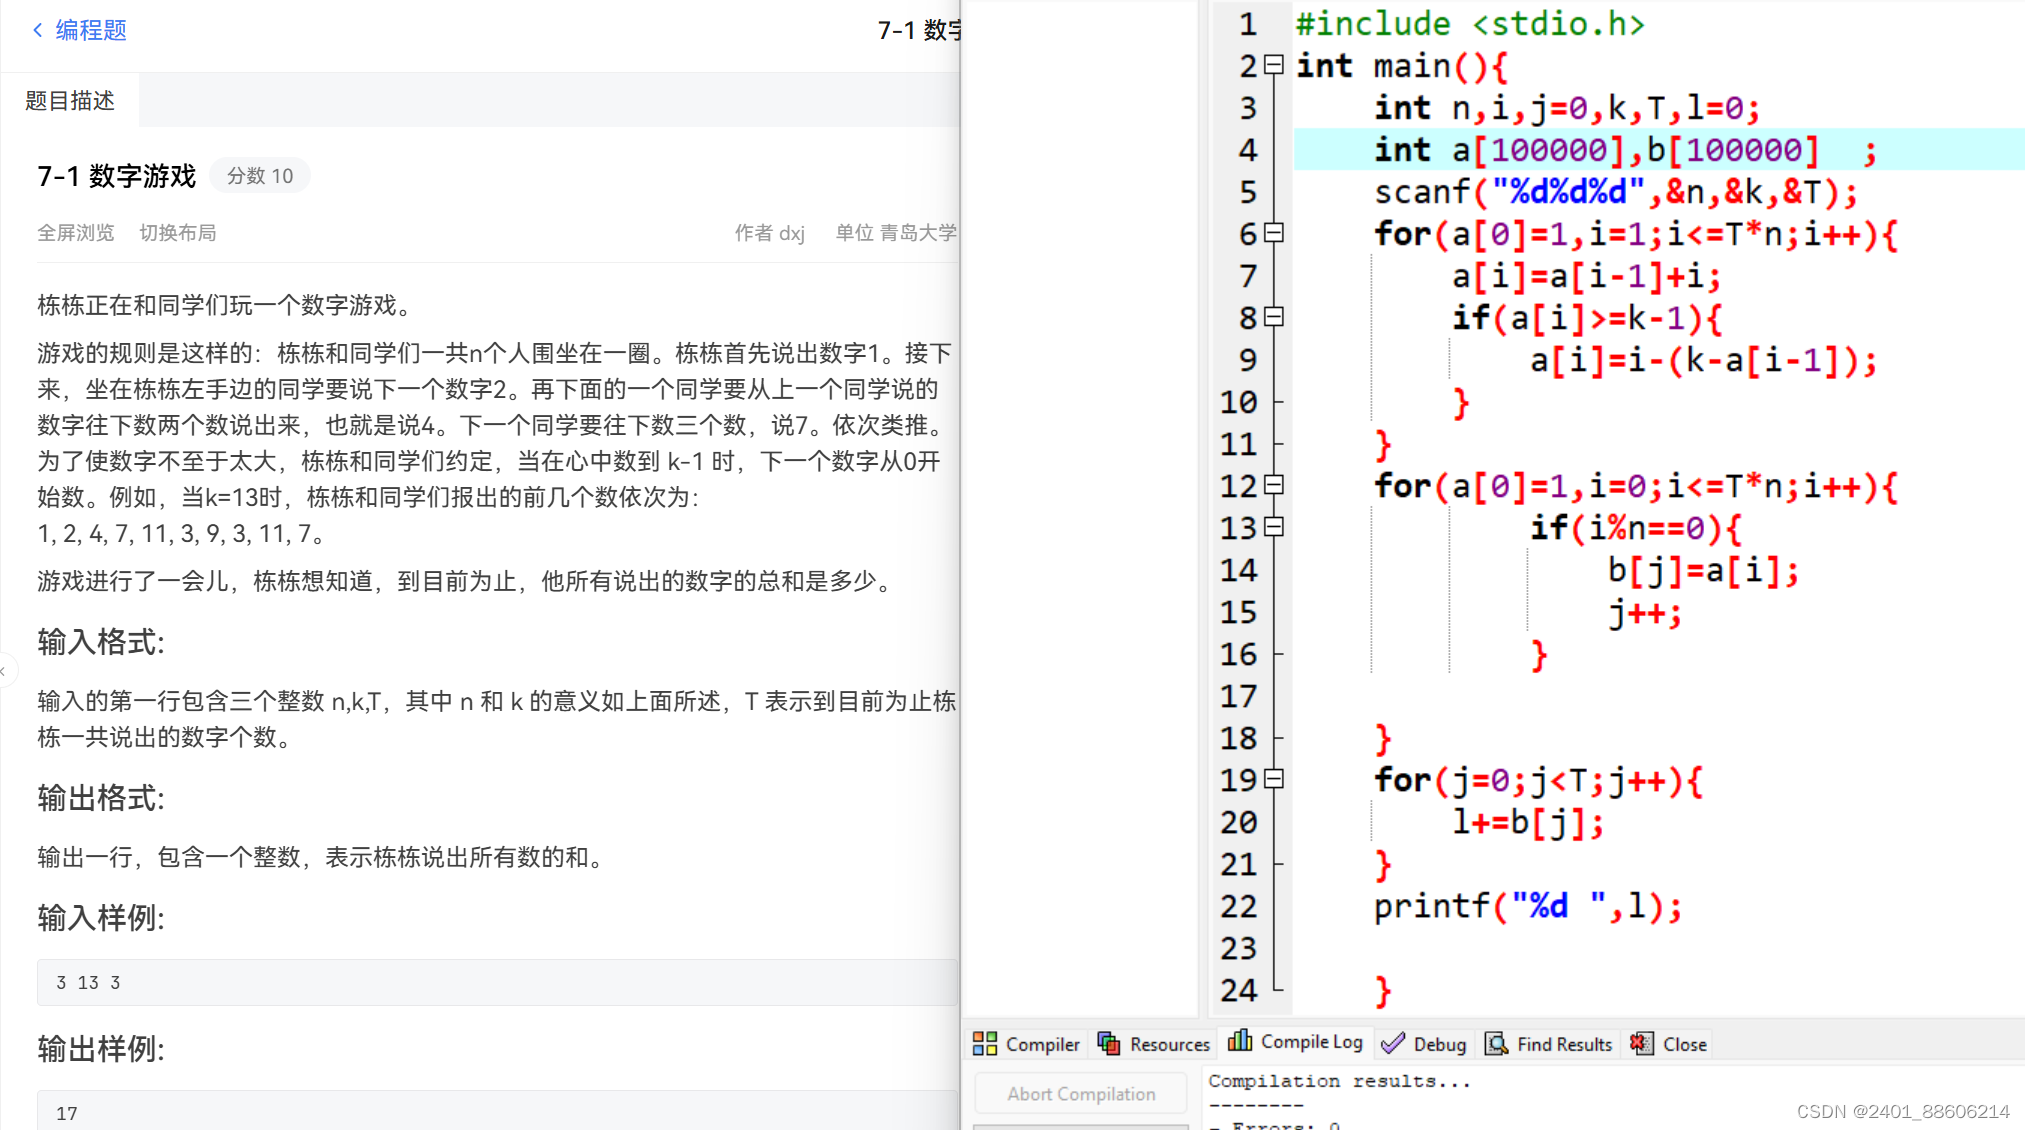Collapse the fold marker on line 19

tap(1274, 779)
